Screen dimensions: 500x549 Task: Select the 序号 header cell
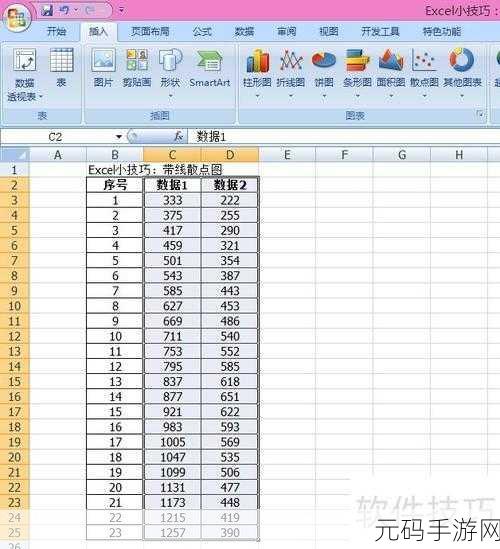115,185
